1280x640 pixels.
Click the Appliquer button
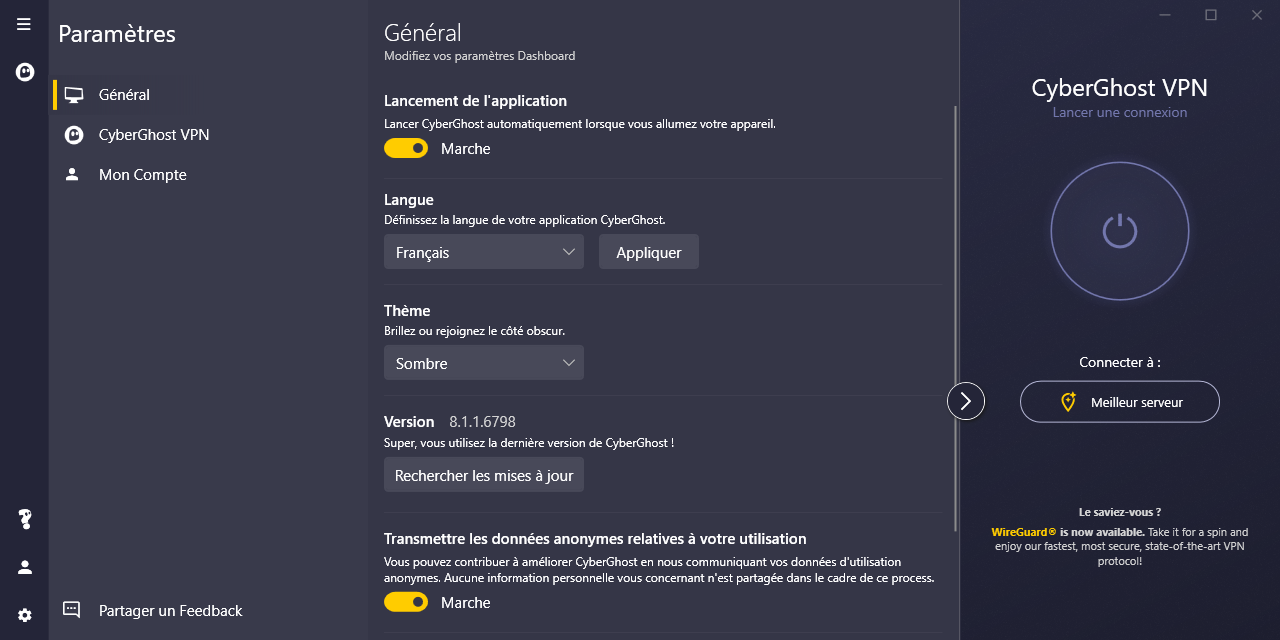click(649, 252)
